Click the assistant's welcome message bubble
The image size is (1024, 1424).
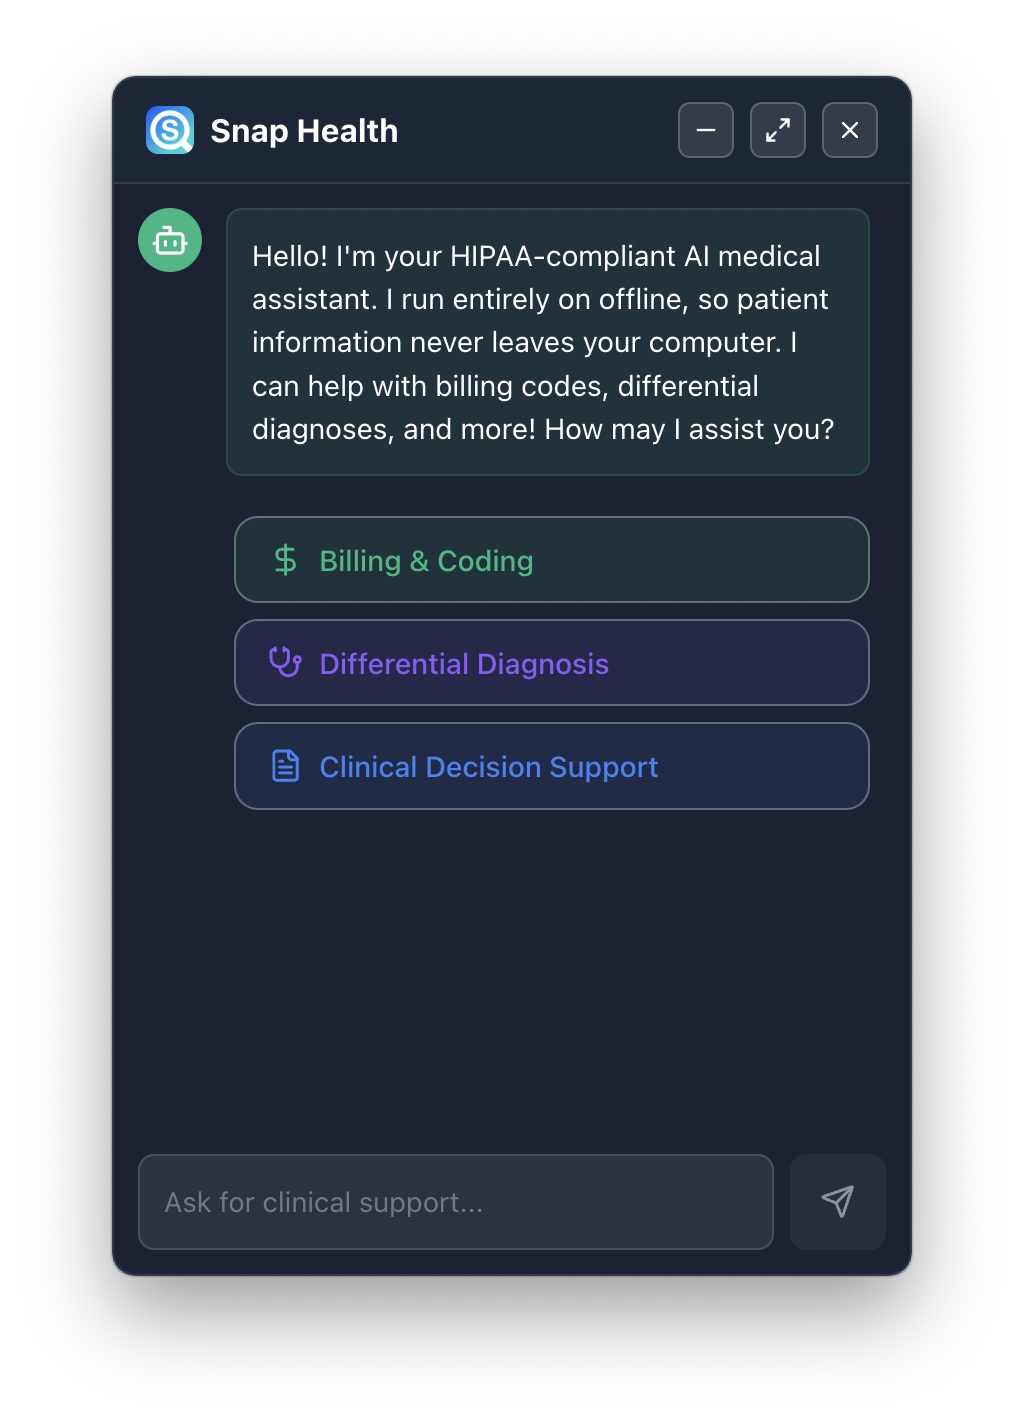pyautogui.click(x=548, y=342)
